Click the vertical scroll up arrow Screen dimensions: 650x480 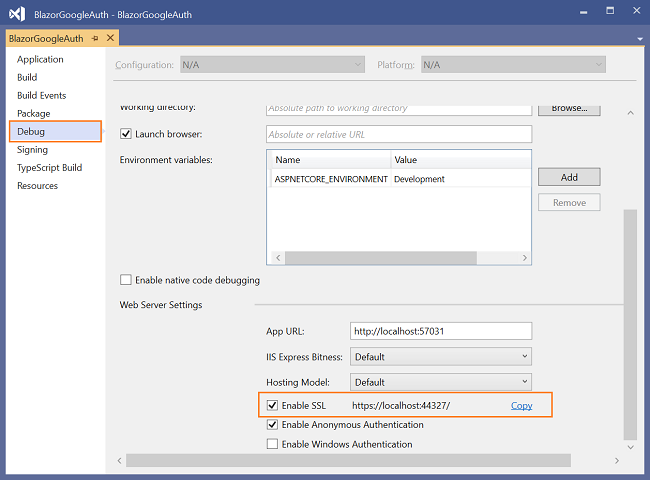[631, 113]
